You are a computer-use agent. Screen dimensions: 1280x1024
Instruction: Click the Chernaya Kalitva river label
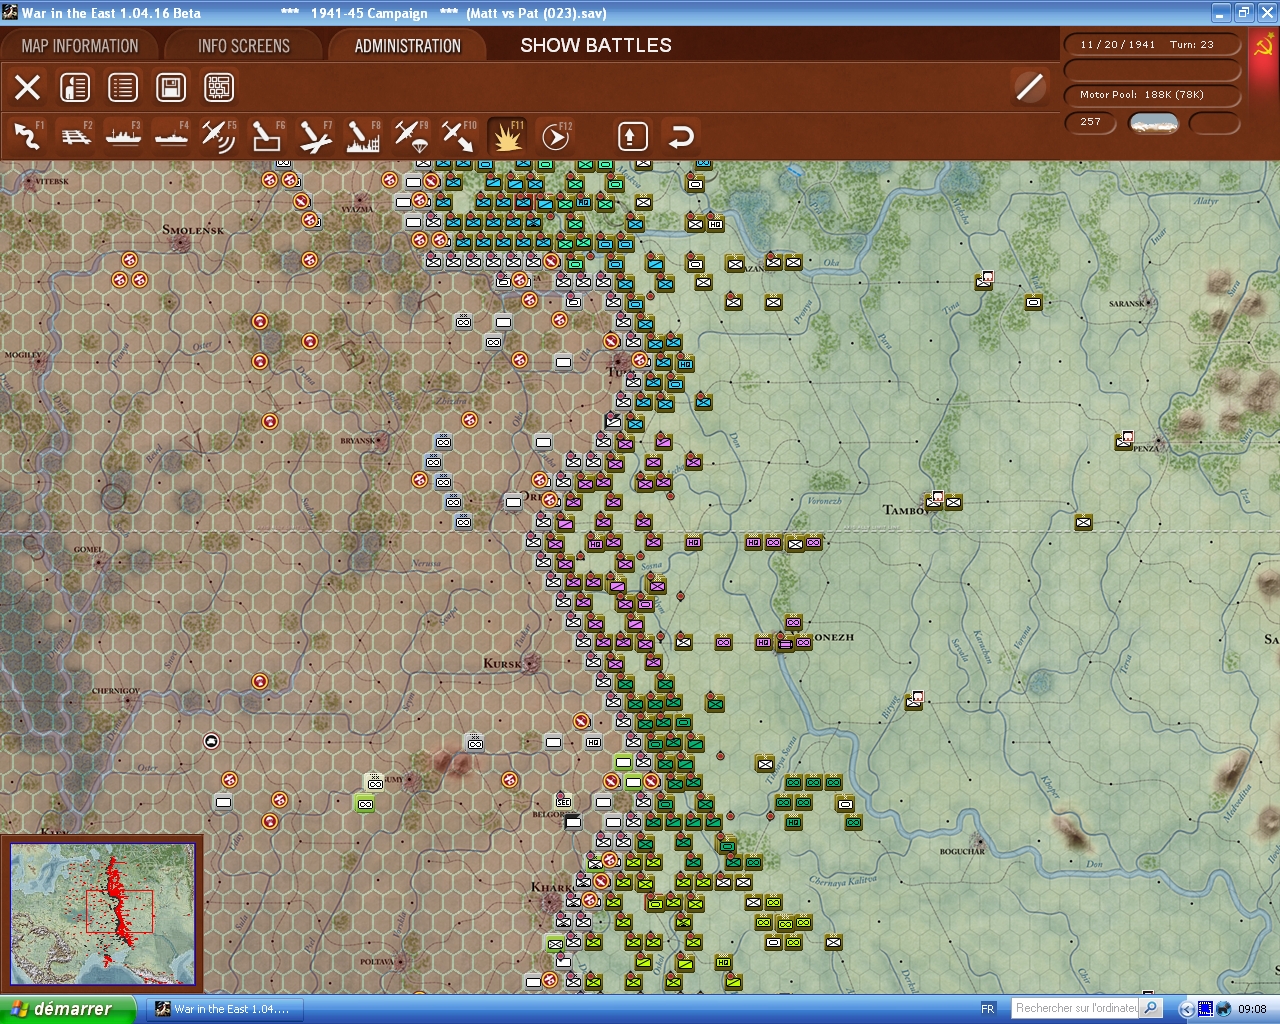tap(842, 882)
